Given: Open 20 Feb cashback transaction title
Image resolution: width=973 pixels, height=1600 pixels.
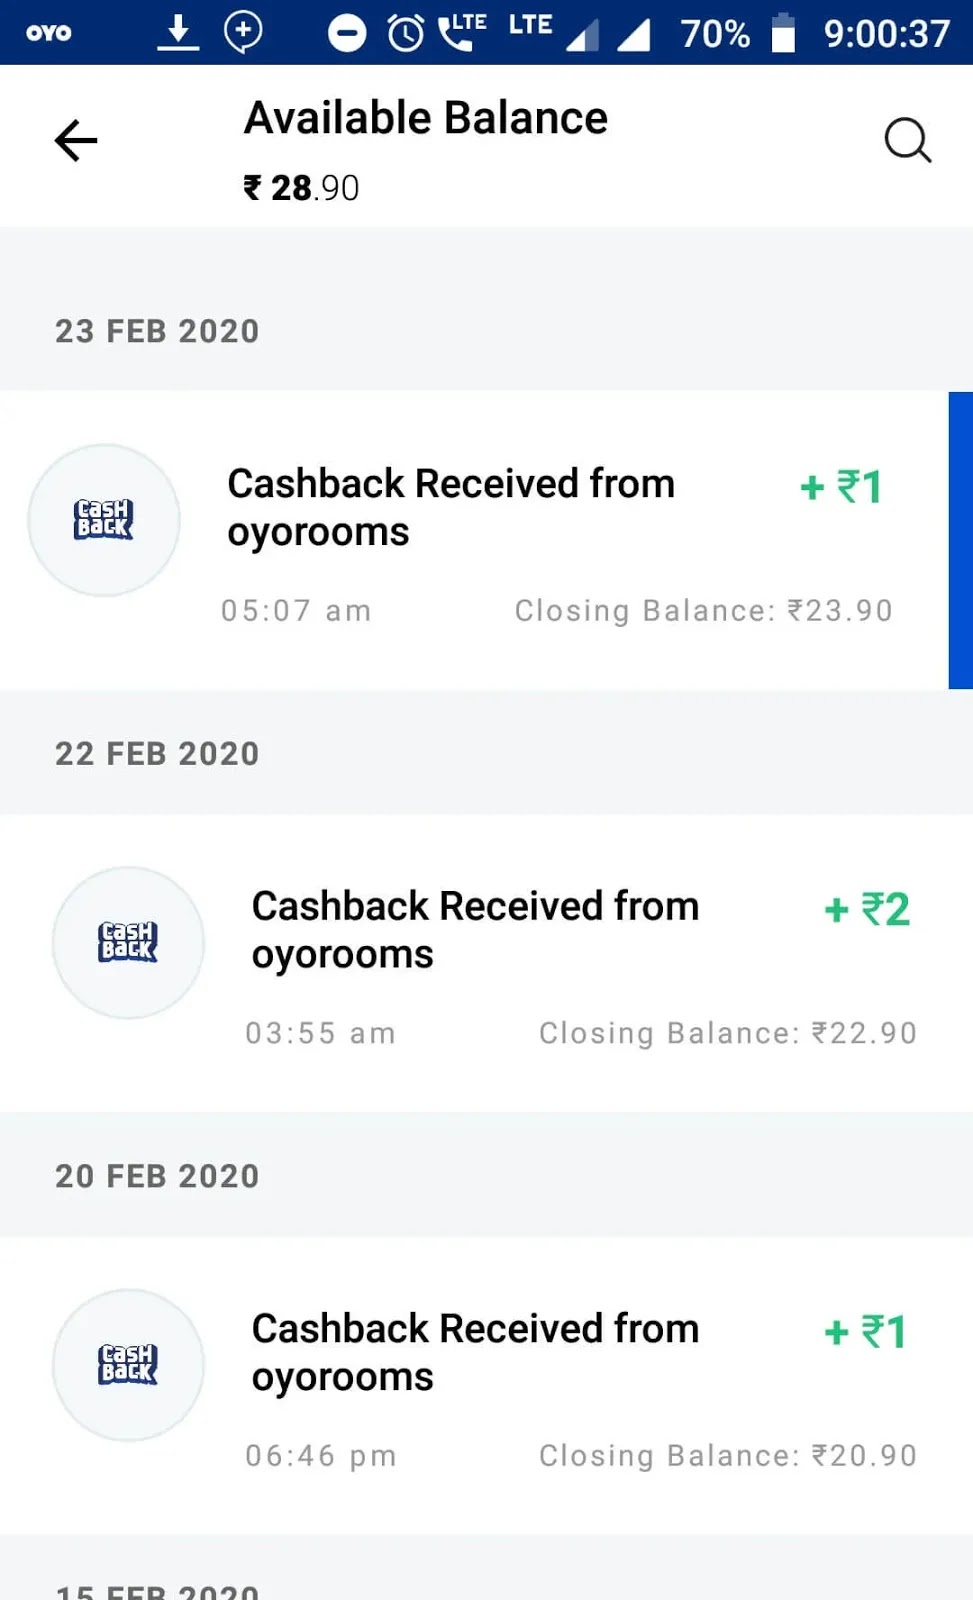Looking at the screenshot, I should point(475,1352).
